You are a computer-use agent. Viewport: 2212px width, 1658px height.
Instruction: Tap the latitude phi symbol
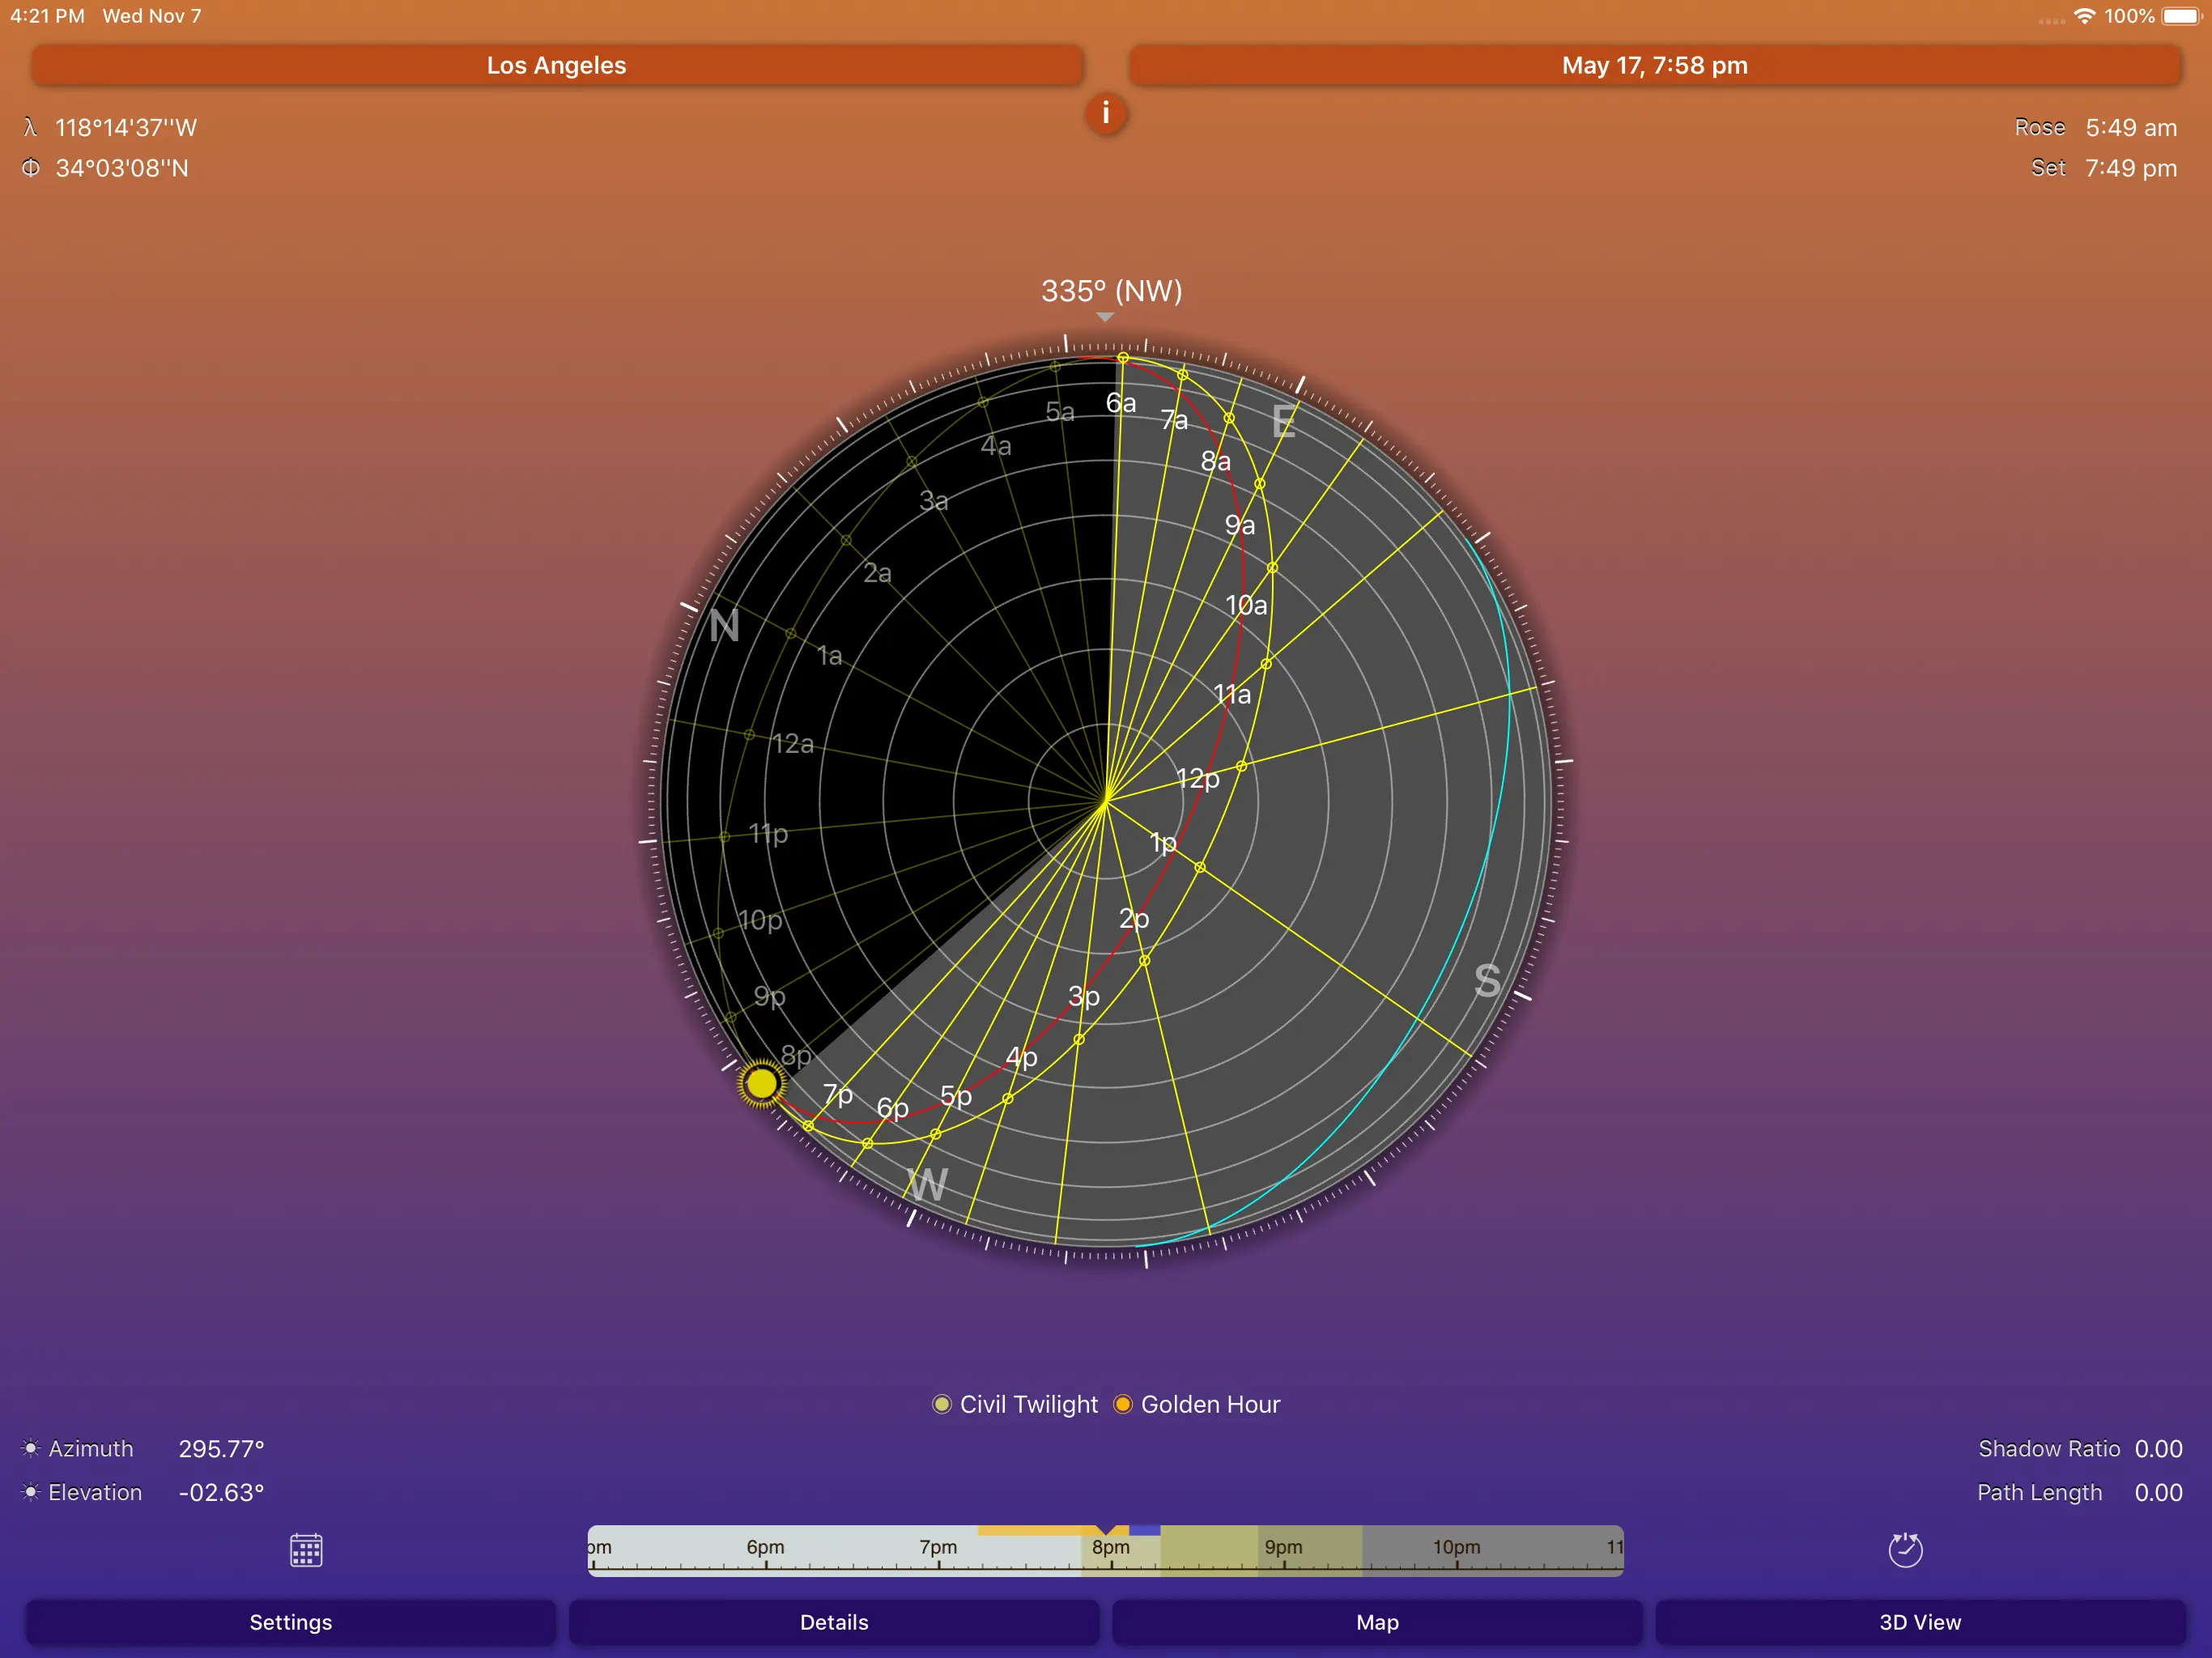pos(31,168)
